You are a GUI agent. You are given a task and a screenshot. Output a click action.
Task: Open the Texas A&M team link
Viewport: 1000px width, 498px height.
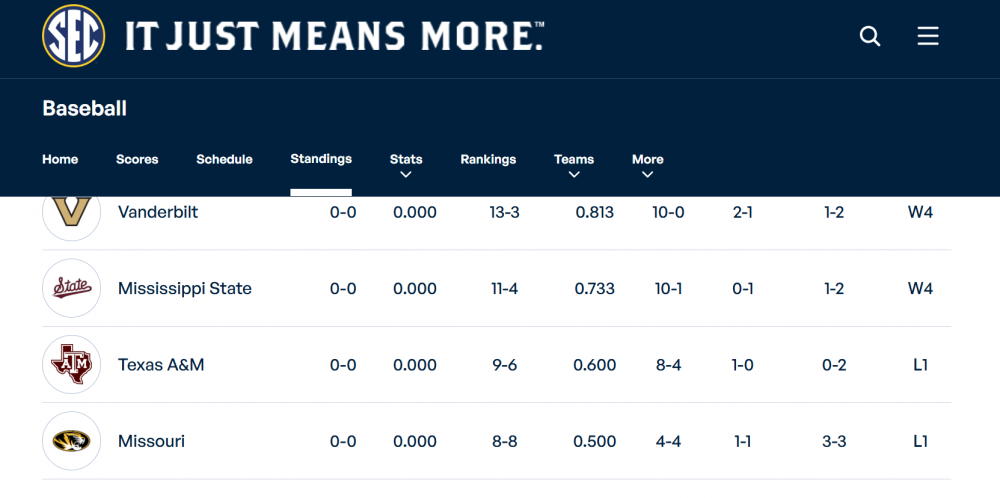pyautogui.click(x=161, y=365)
